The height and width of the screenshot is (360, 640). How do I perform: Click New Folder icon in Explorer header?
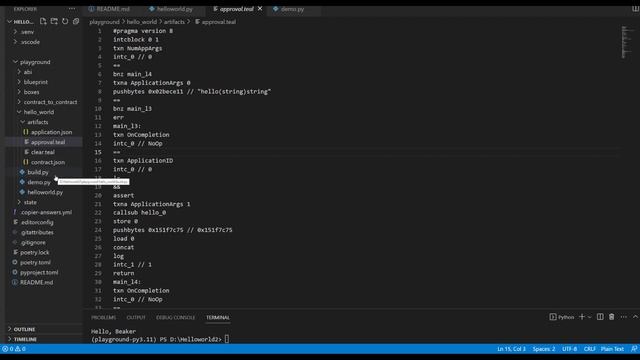(x=54, y=21)
